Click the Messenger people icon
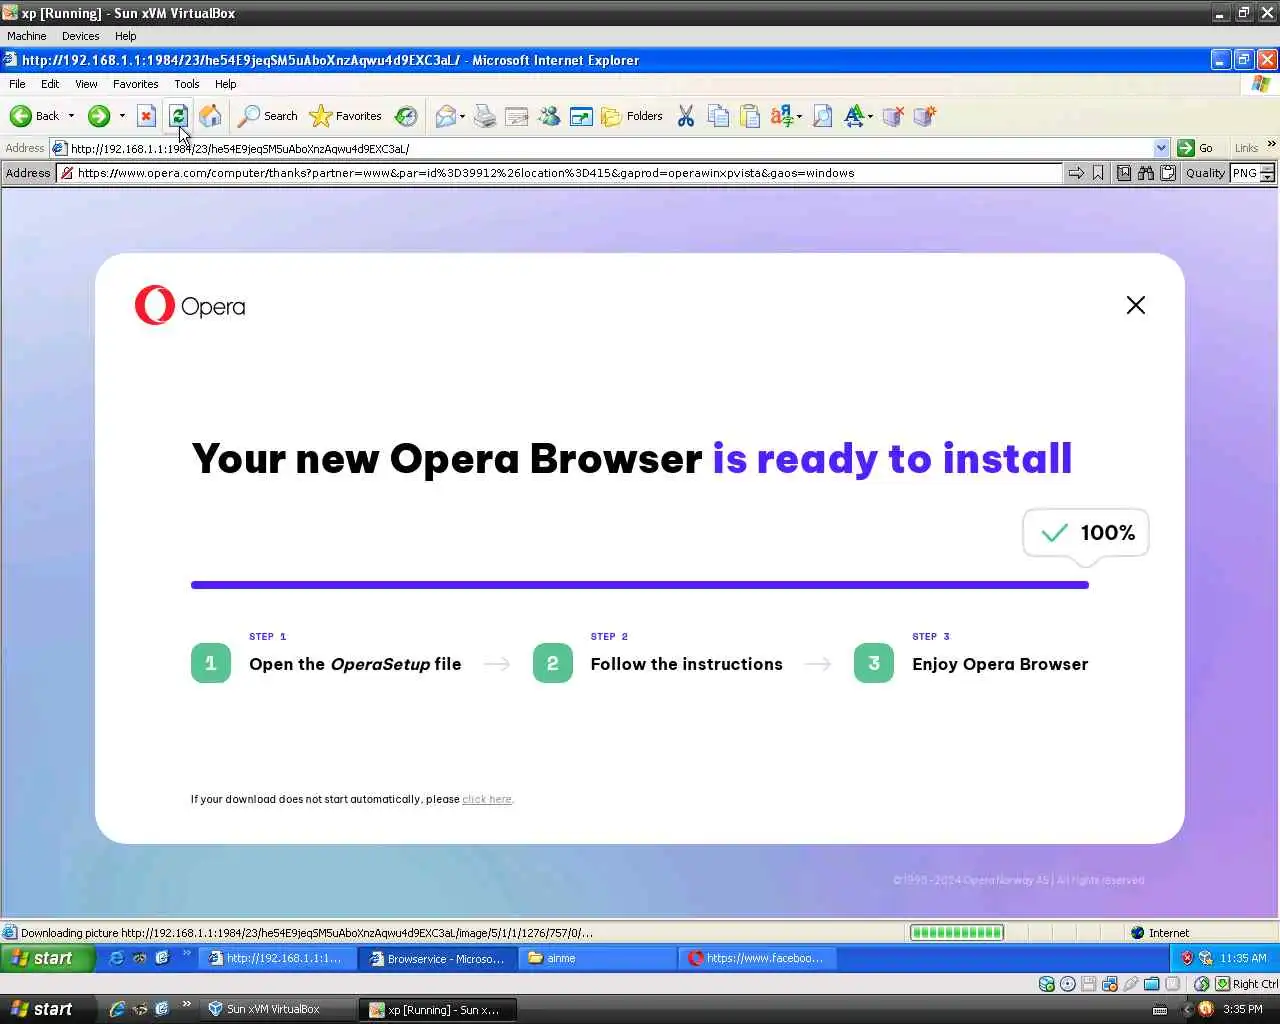Viewport: 1280px width, 1024px height. coord(549,116)
